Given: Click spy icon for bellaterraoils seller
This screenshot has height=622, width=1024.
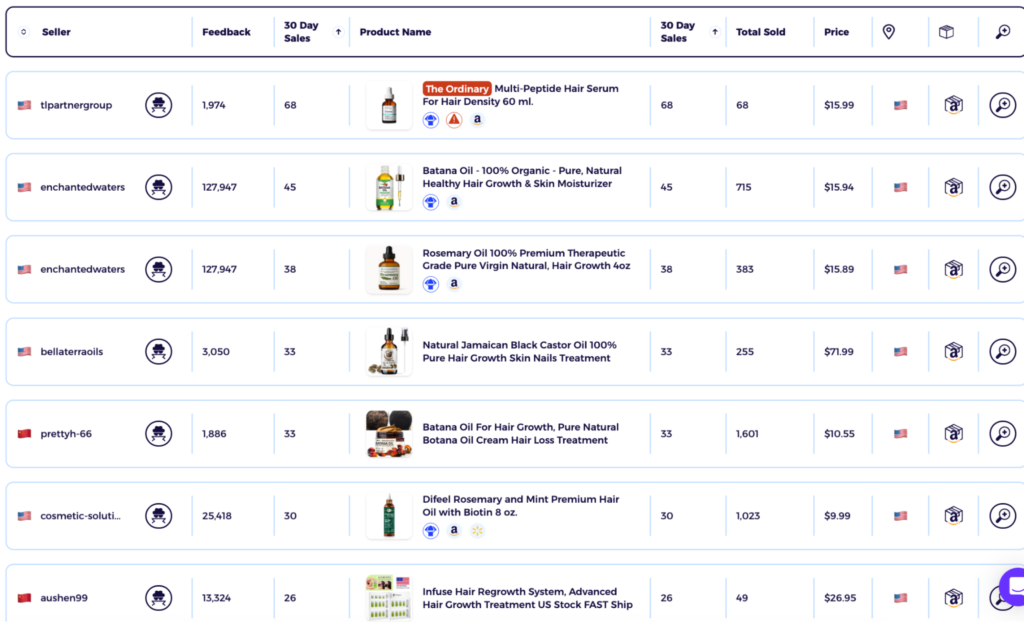Looking at the screenshot, I should (159, 352).
